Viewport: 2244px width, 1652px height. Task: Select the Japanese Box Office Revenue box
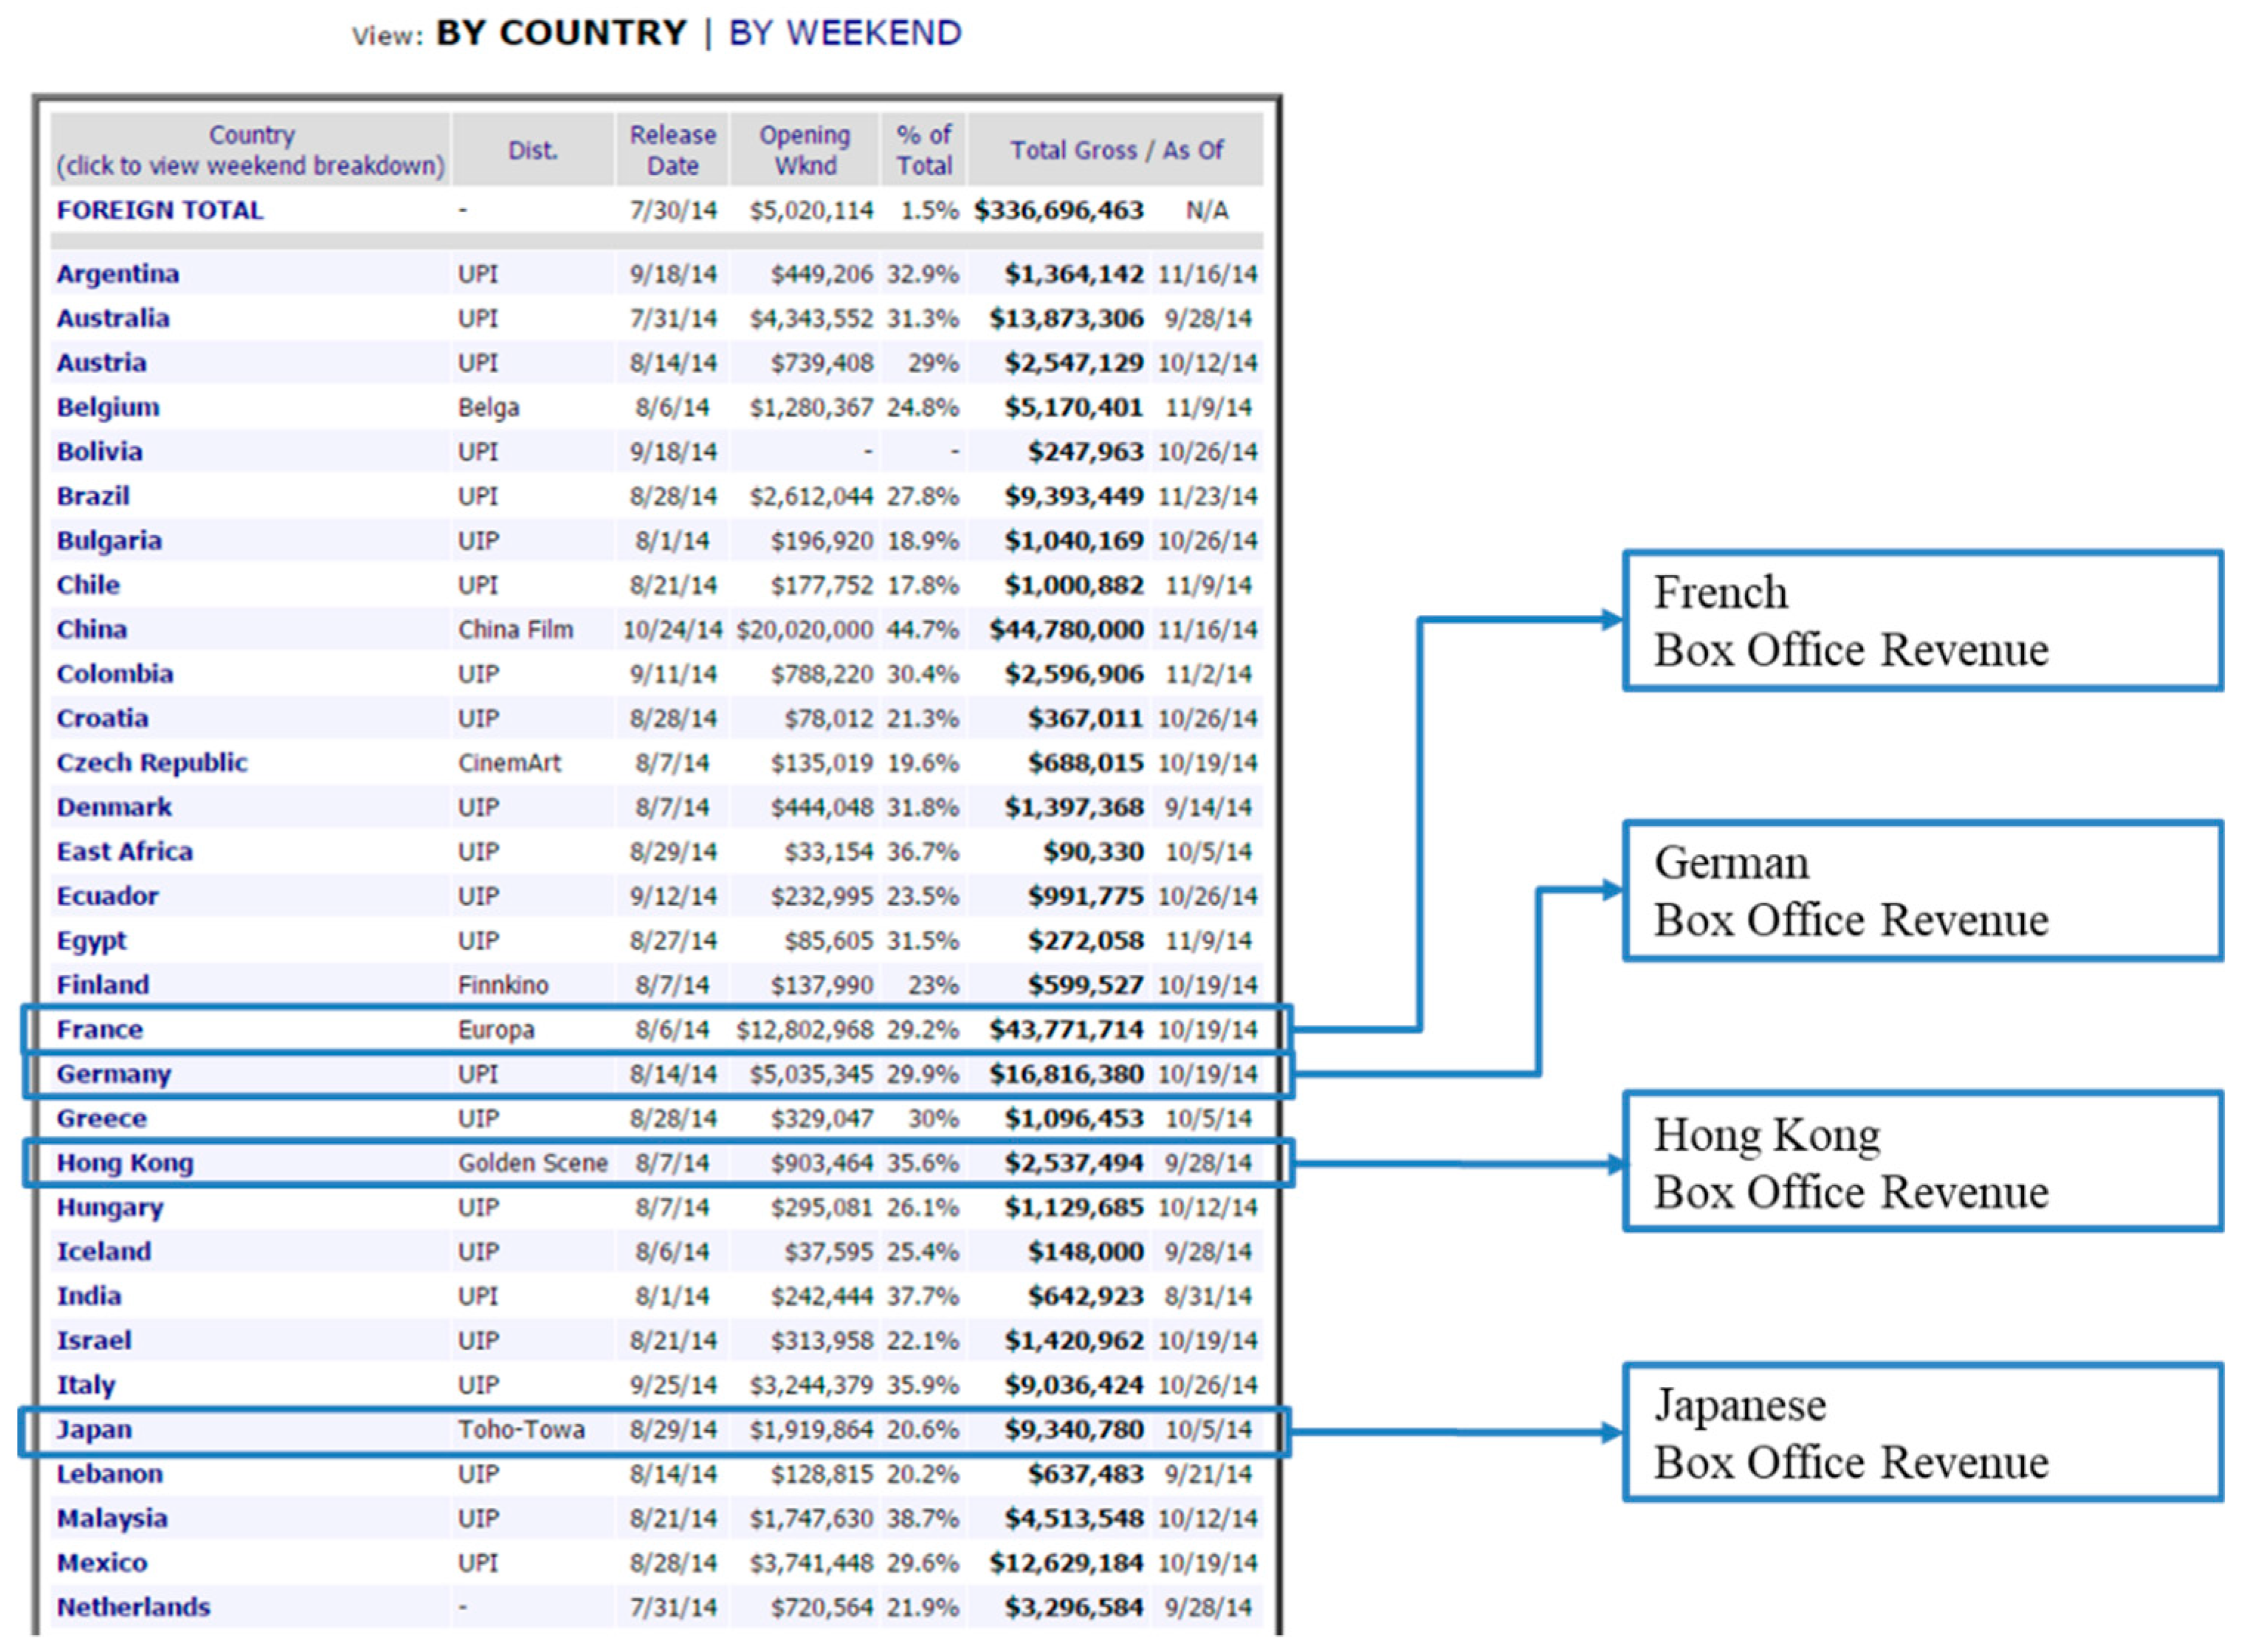click(x=1921, y=1433)
